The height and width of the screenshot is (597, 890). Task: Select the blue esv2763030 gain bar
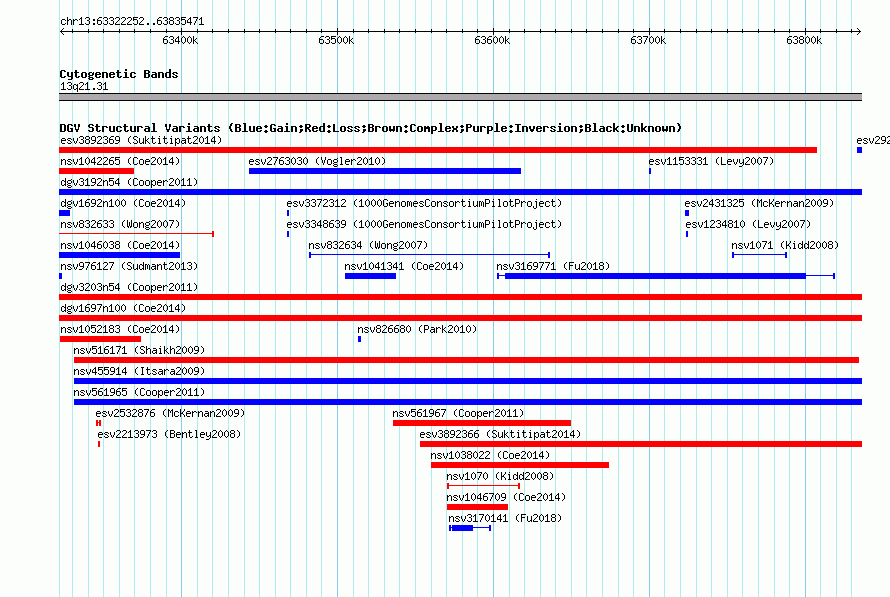(385, 171)
